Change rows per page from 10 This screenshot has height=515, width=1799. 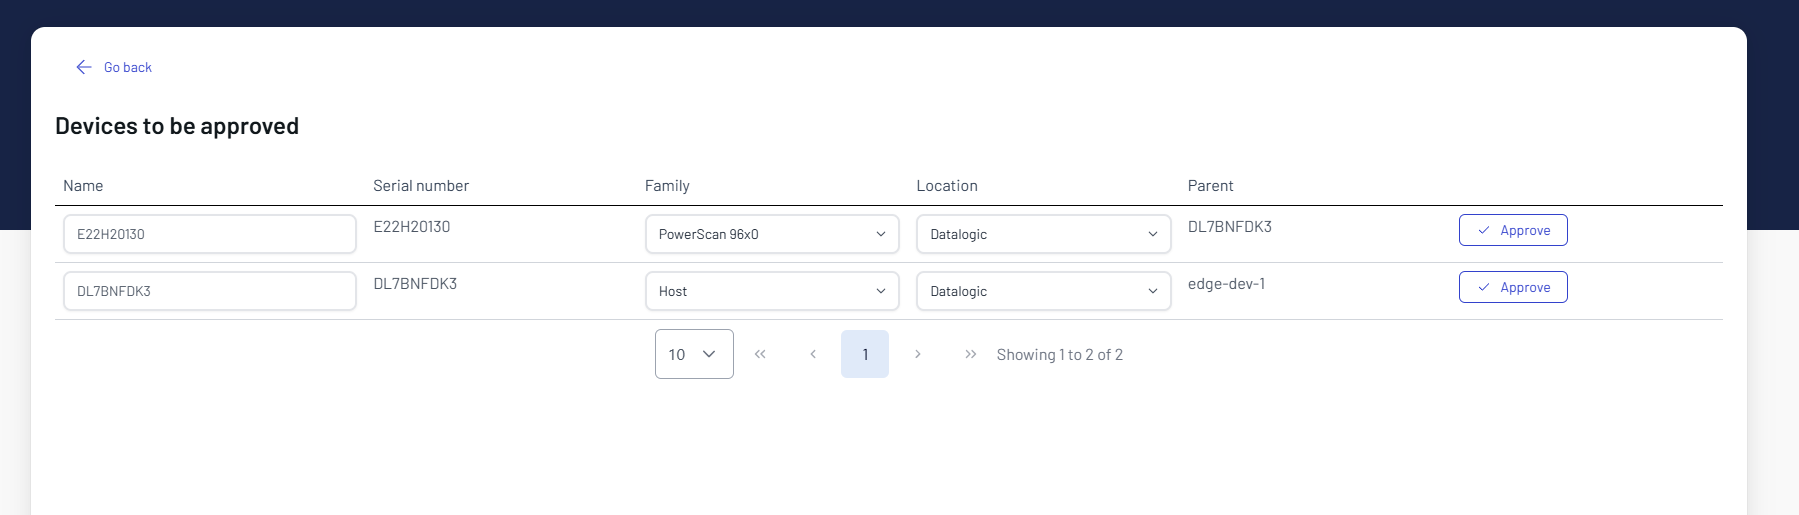(x=694, y=354)
